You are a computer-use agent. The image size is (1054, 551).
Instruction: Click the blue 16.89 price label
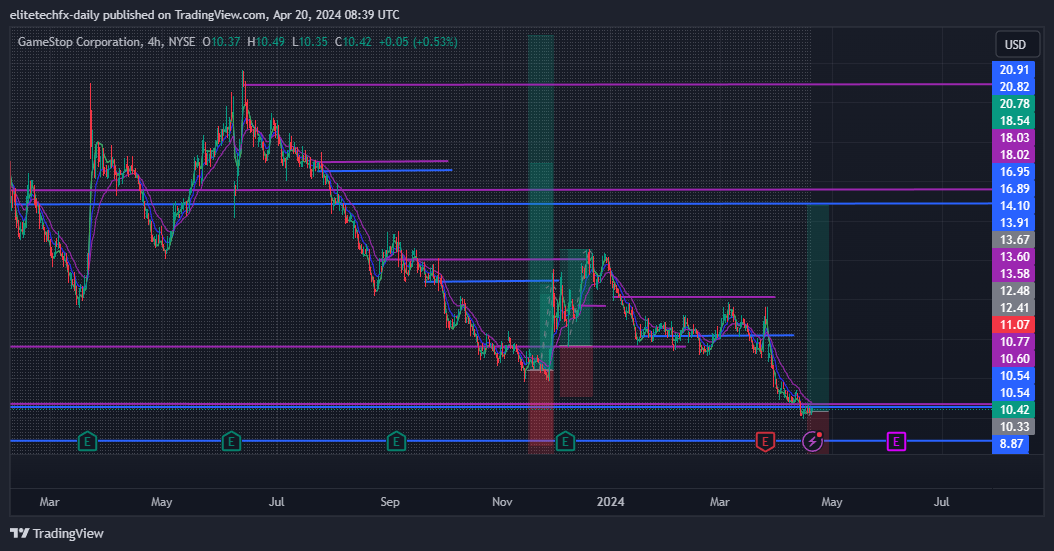(1014, 189)
